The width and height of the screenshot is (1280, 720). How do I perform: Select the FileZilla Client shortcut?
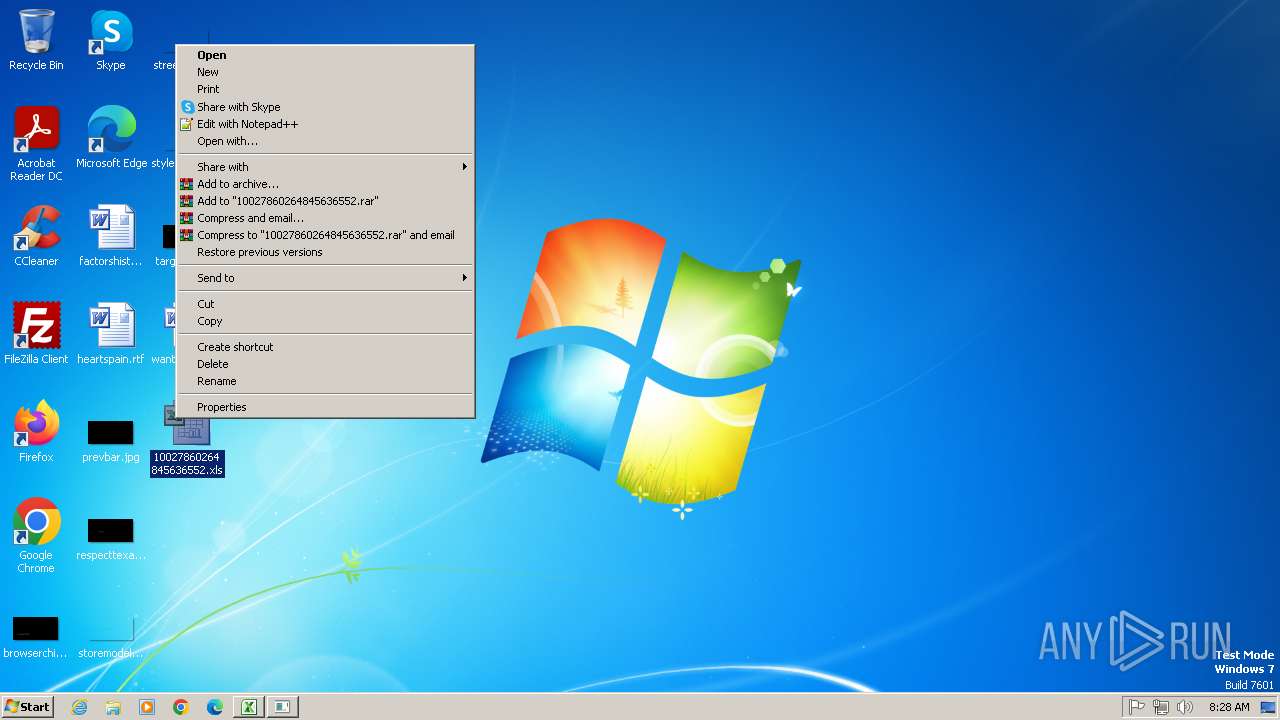coord(36,333)
